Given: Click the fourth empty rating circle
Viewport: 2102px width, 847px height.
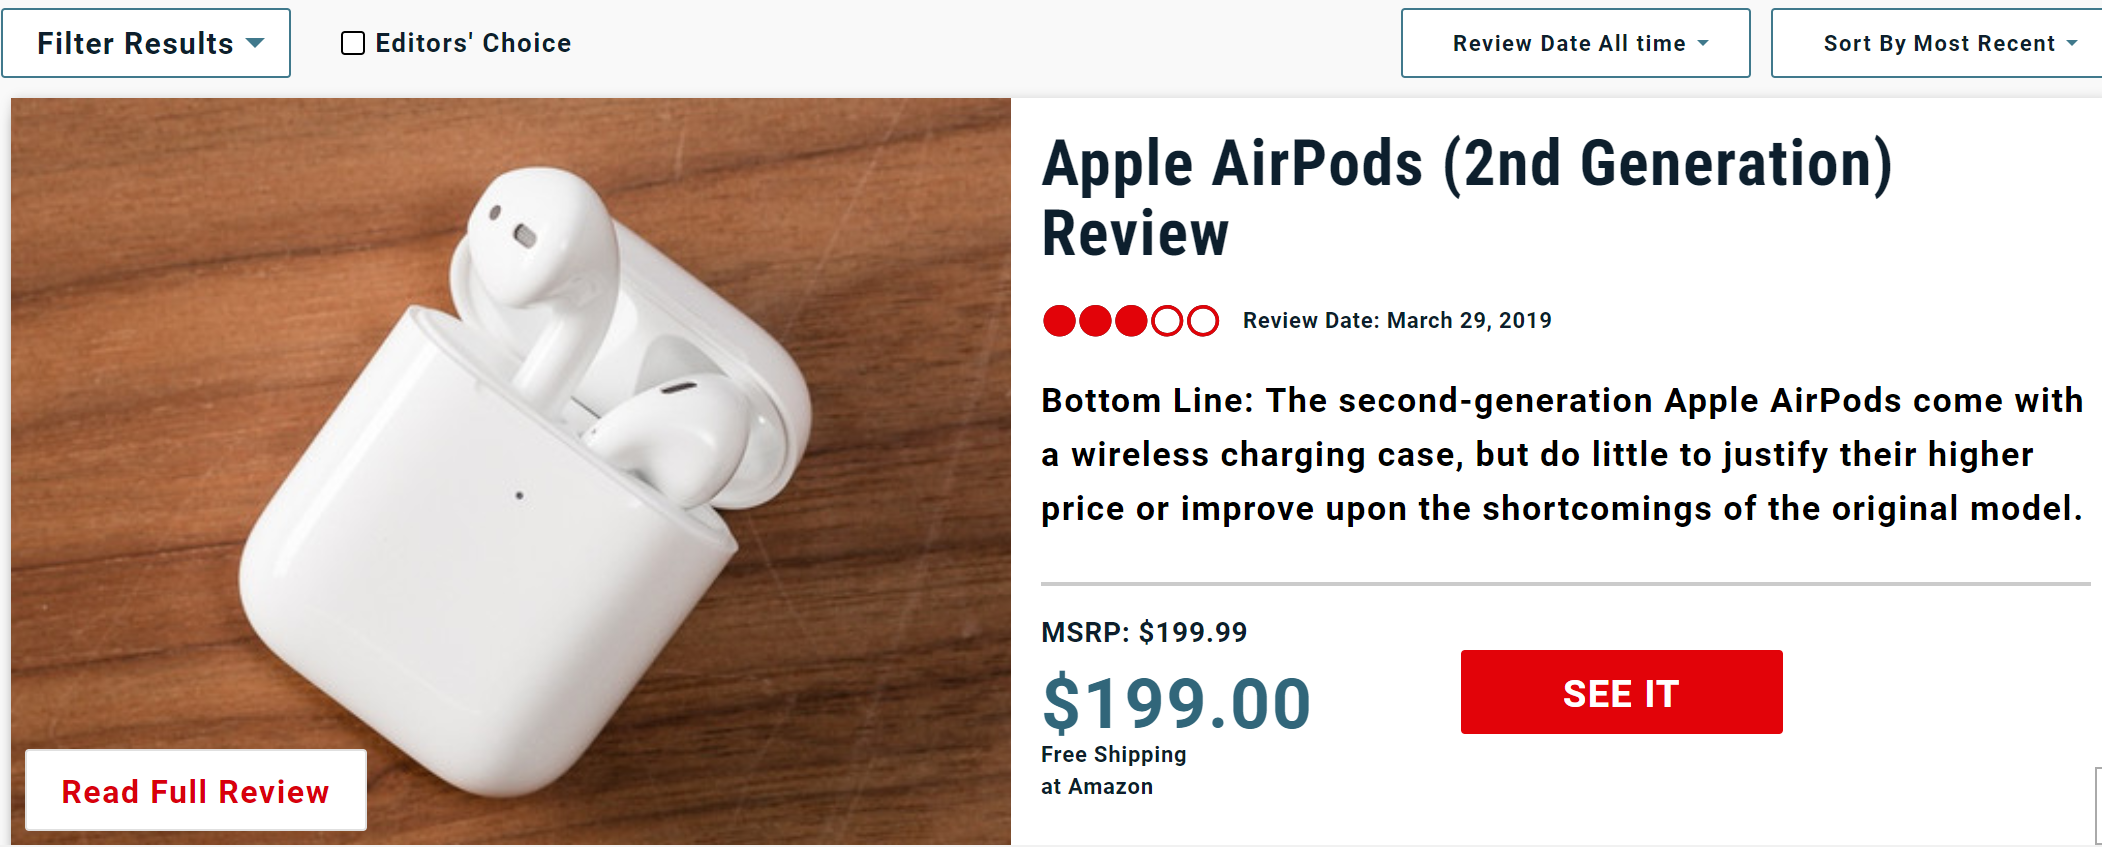Looking at the screenshot, I should 1167,321.
